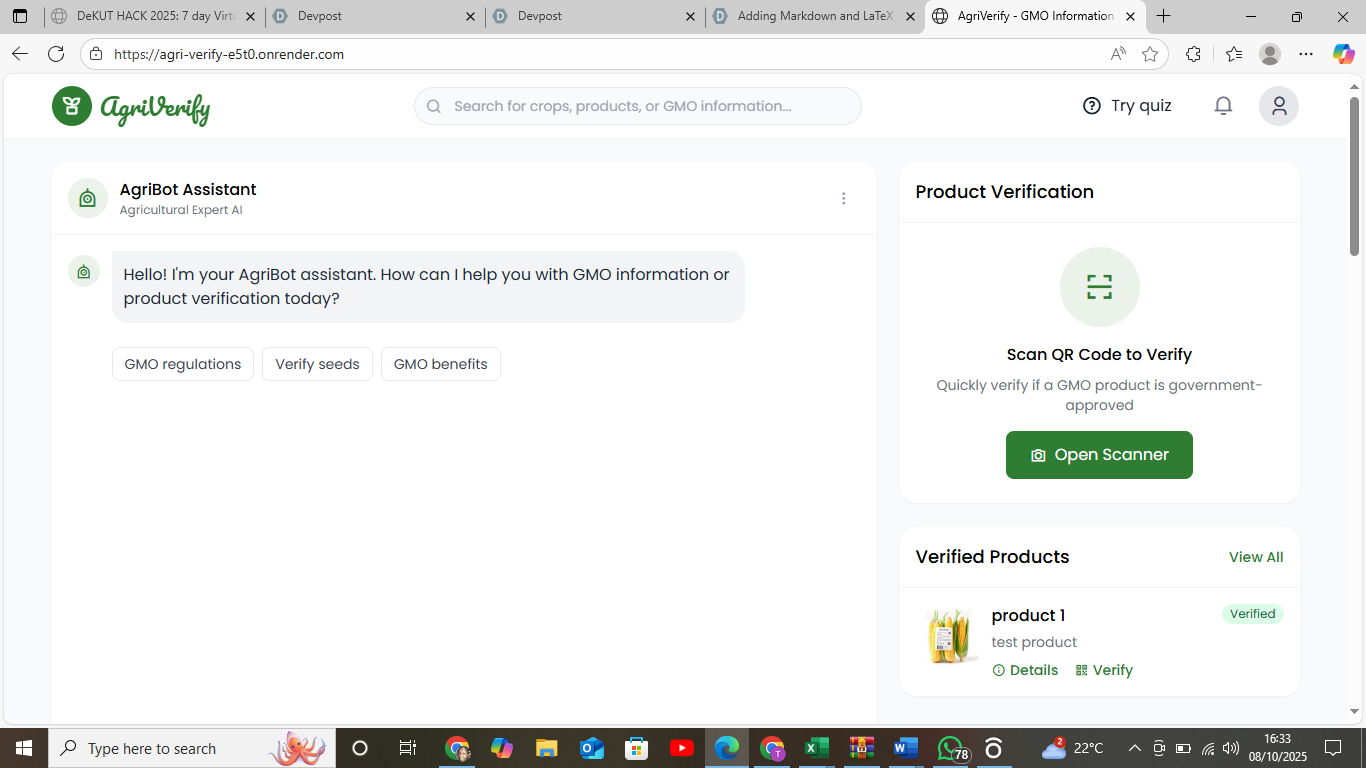Add page to favorites with the star icon
The width and height of the screenshot is (1366, 768).
(1150, 54)
